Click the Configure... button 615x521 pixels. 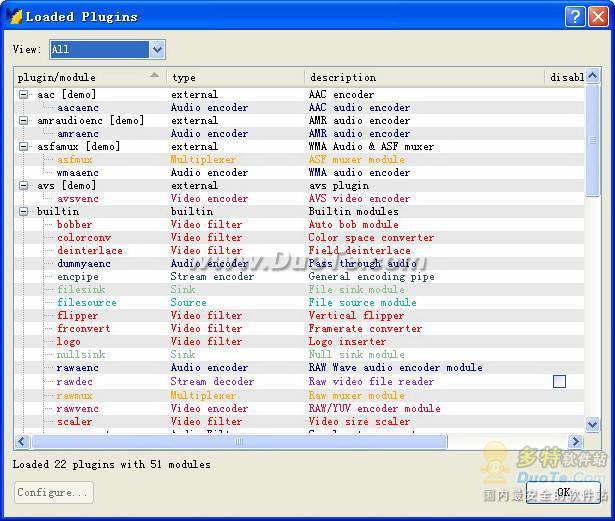click(54, 492)
